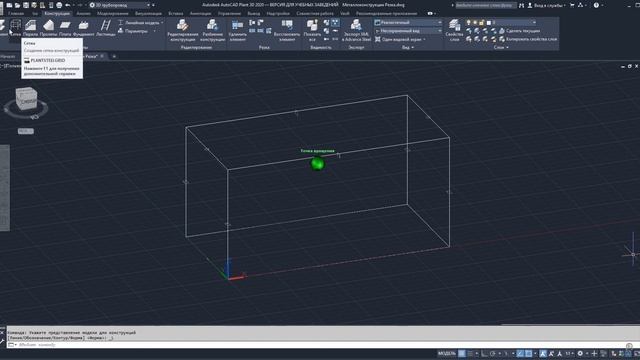
Task: Click the lightbulb layer on/off icon
Action: pos(469,22)
